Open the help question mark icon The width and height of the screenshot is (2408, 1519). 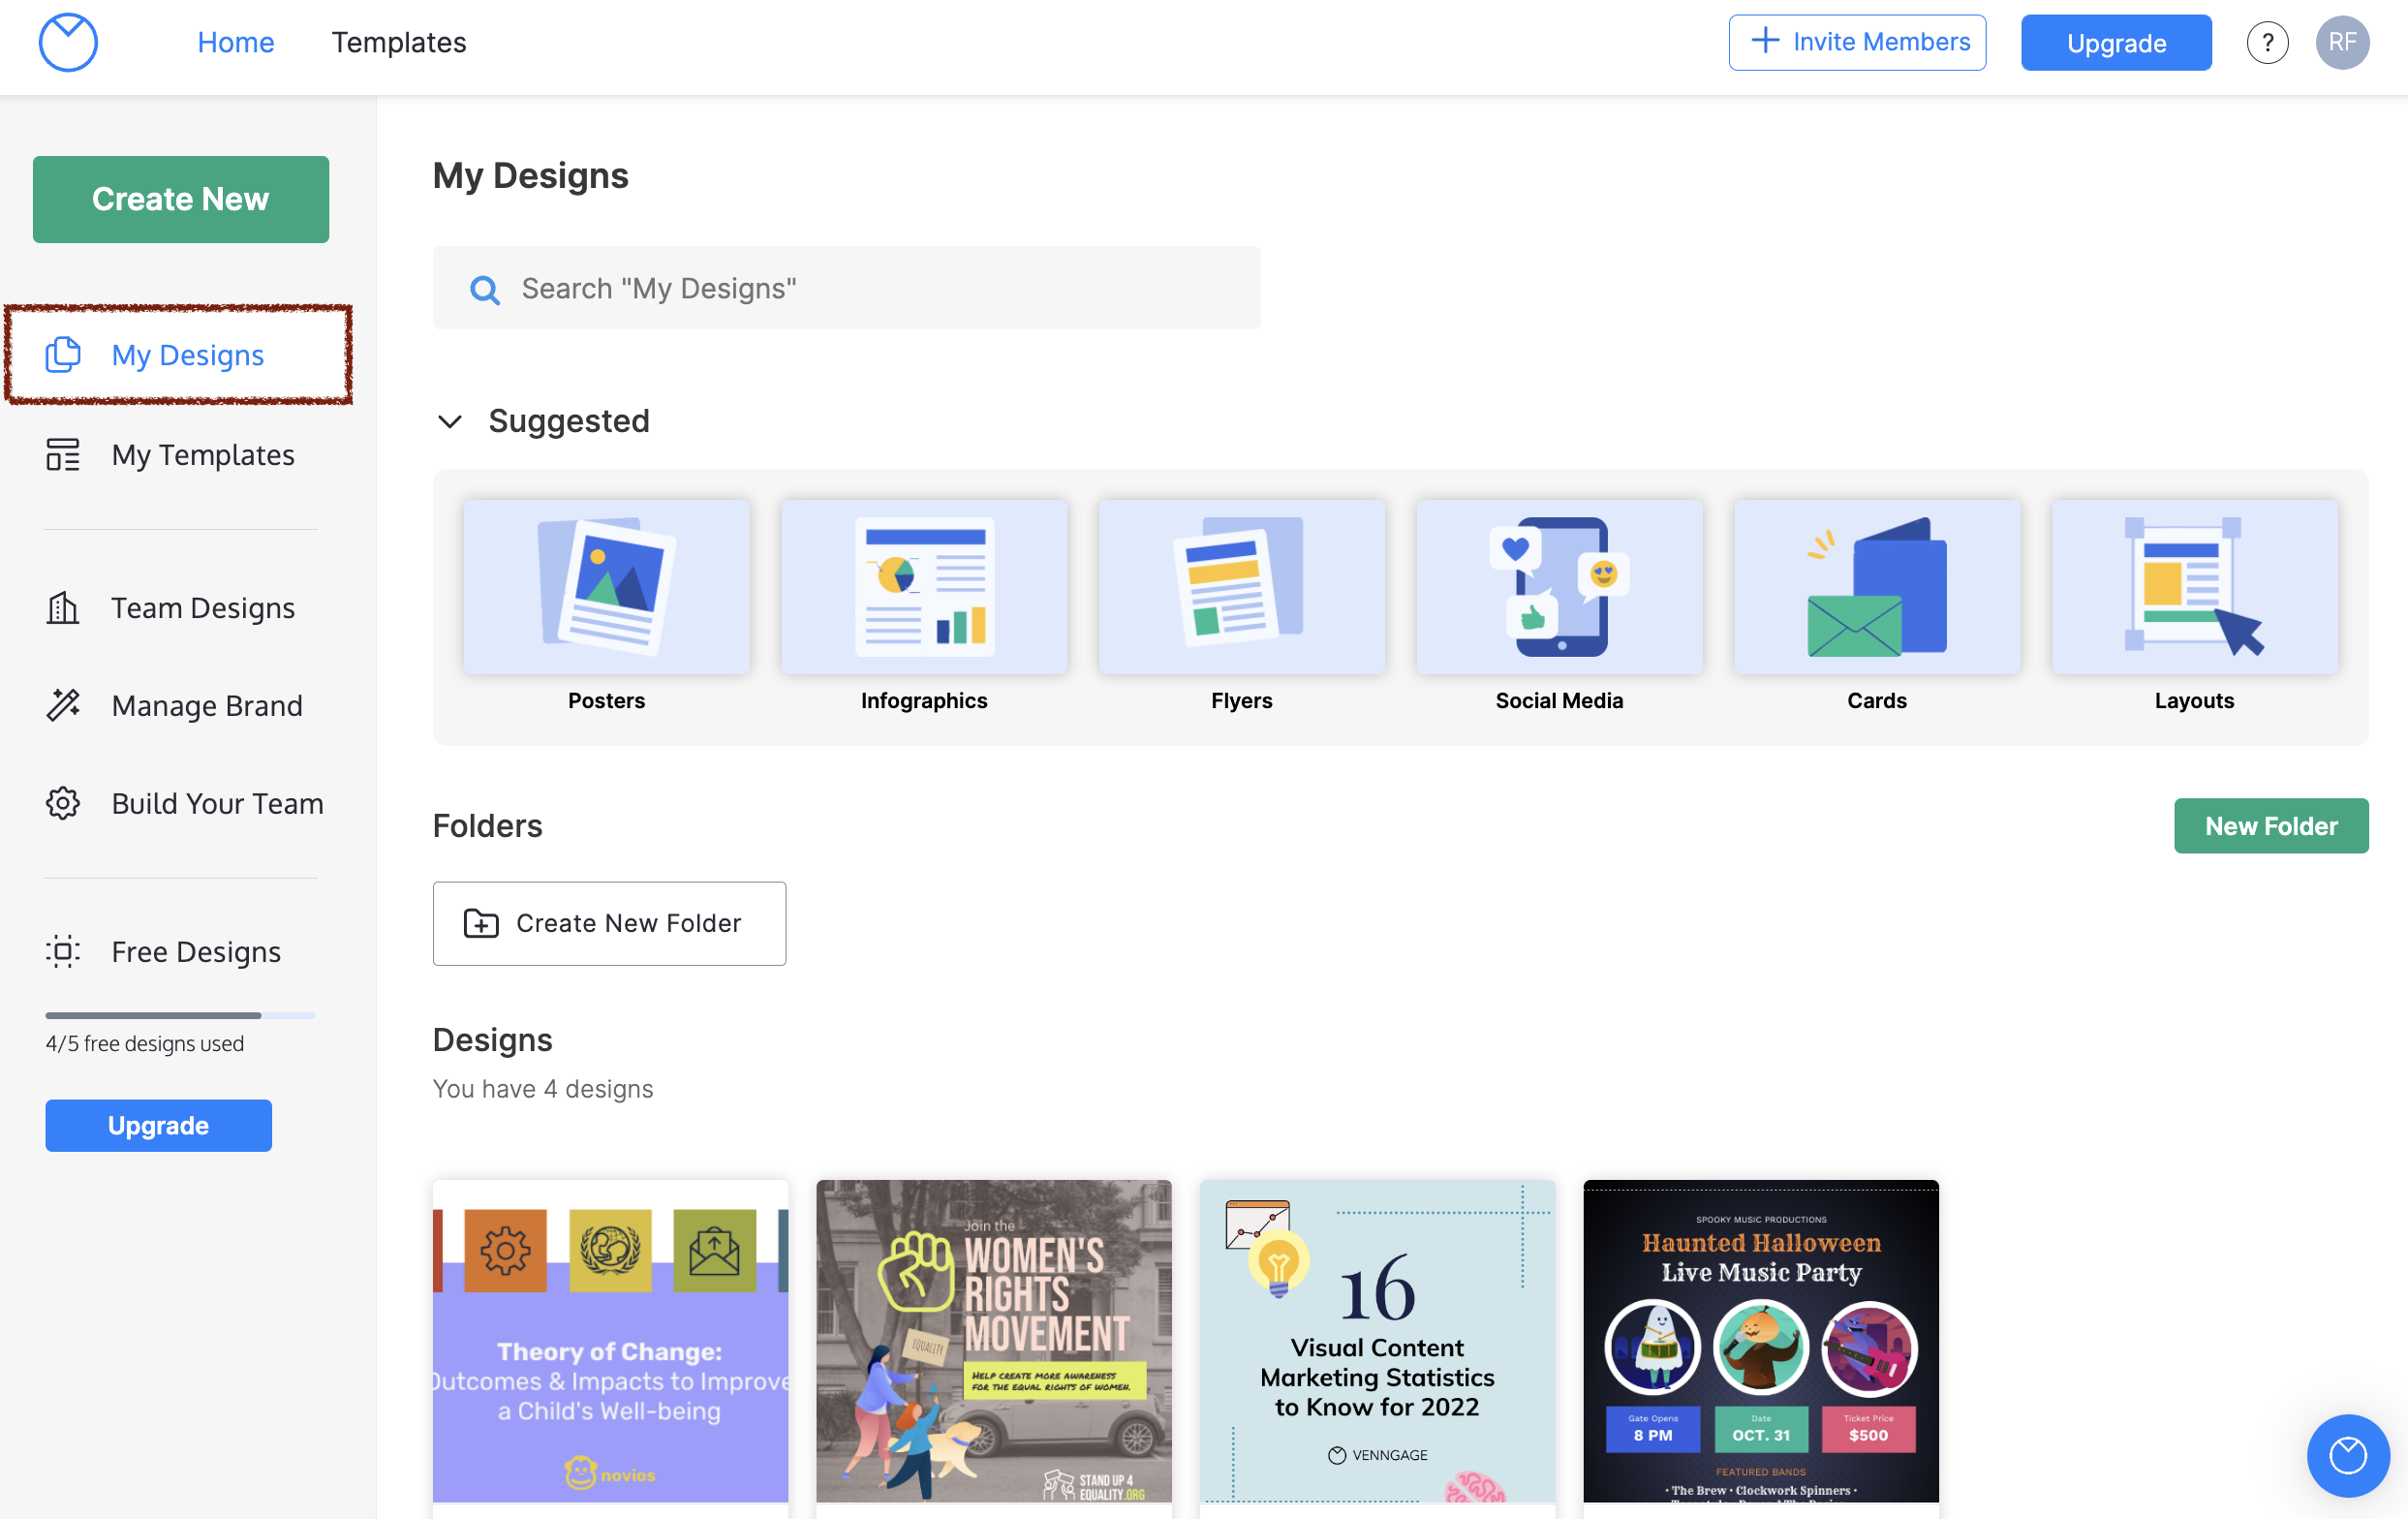tap(2268, 42)
